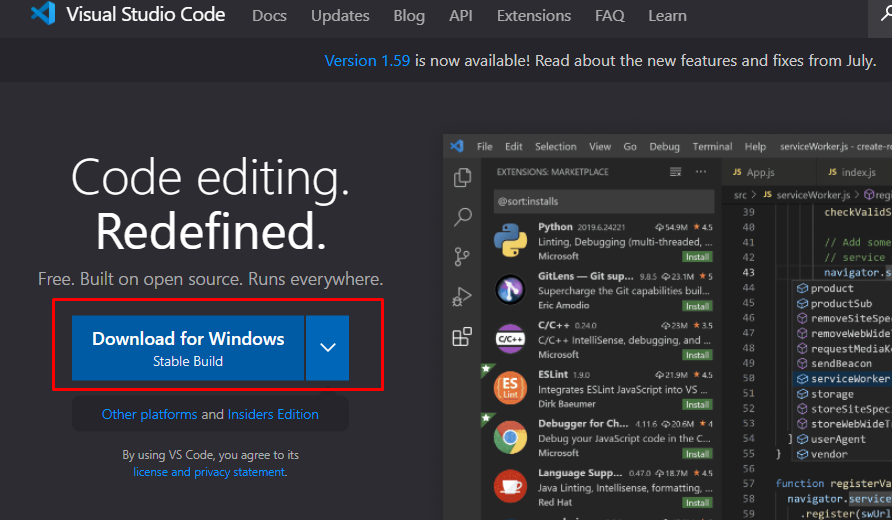Click Download for Windows Stable Build

pyautogui.click(x=188, y=348)
